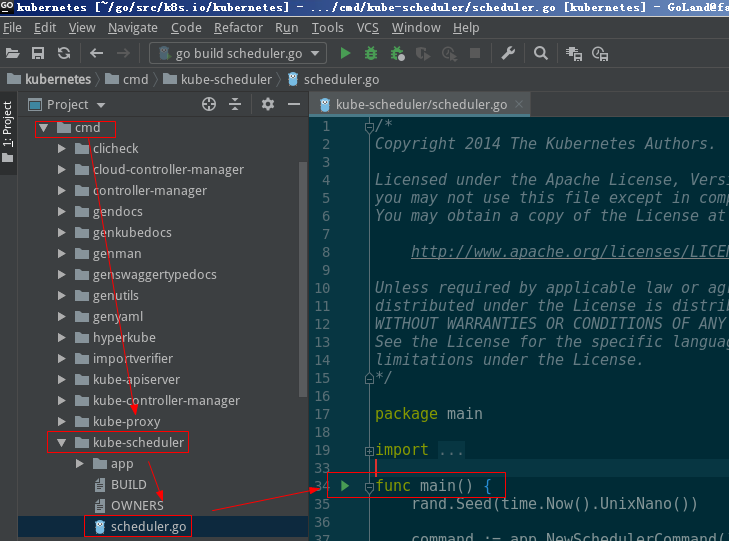Open the VCS menu
Viewport: 729px width, 541px height.
(367, 28)
